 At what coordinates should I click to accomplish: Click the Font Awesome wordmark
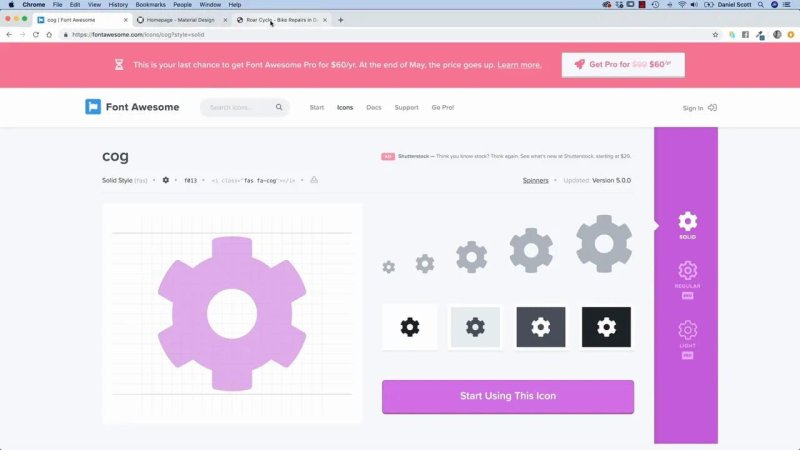pyautogui.click(x=142, y=107)
